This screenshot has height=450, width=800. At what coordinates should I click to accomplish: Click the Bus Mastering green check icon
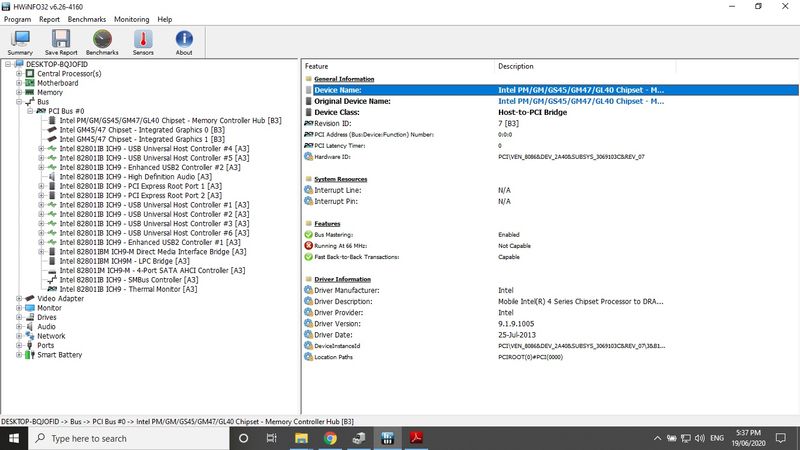click(309, 235)
